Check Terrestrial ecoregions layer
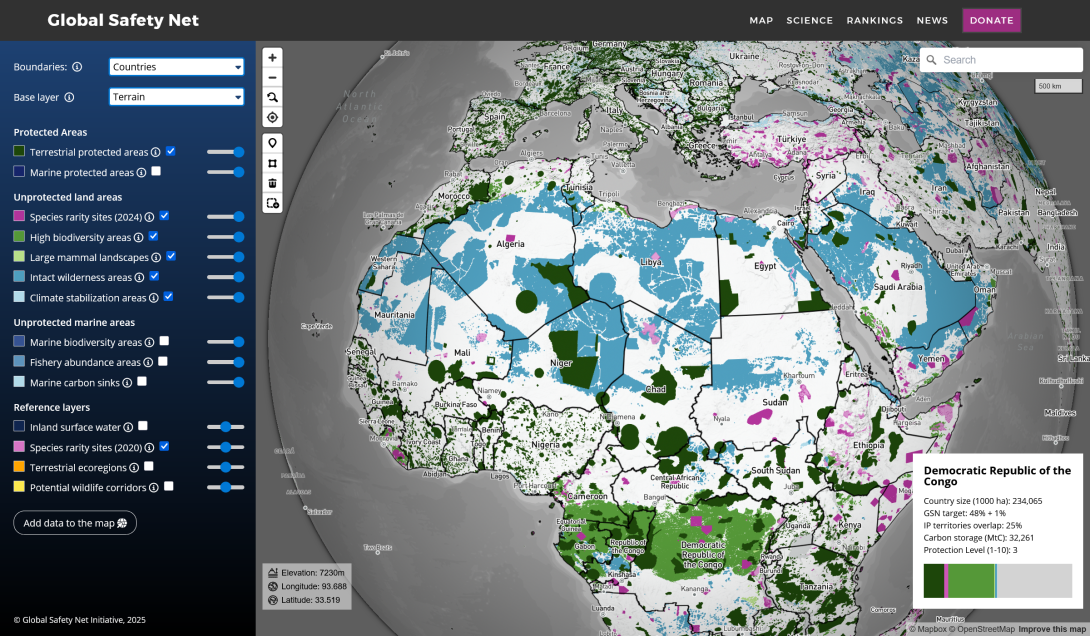Image resolution: width=1090 pixels, height=636 pixels. click(x=149, y=466)
